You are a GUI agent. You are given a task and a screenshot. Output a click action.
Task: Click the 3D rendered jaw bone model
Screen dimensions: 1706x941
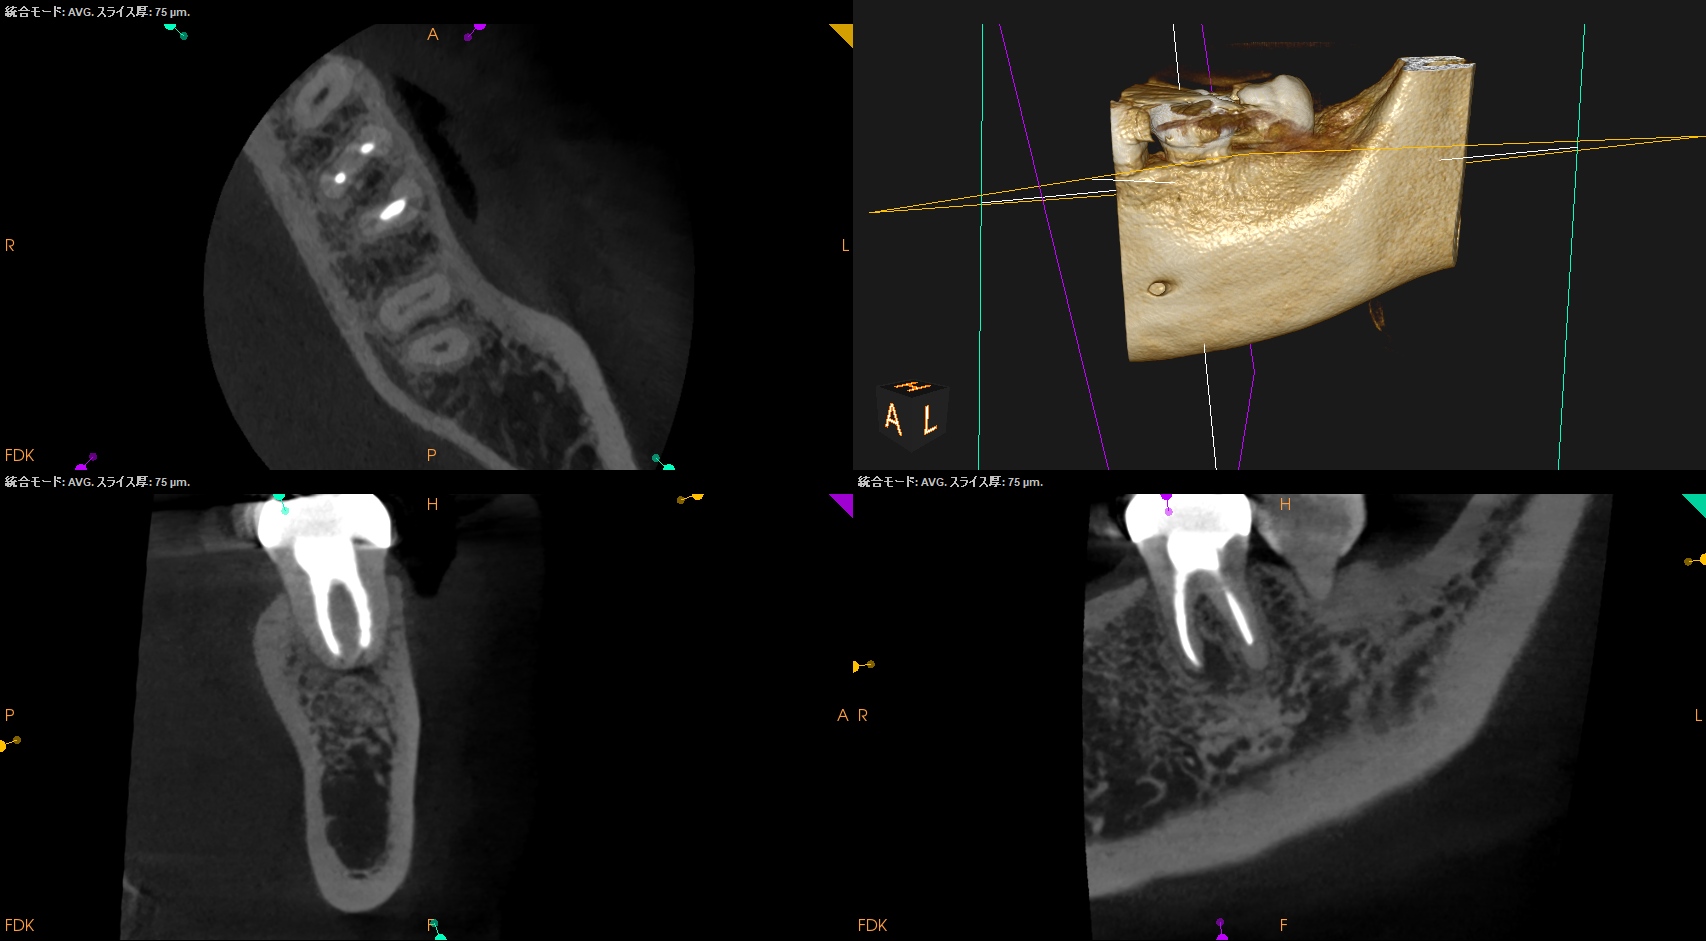[1290, 230]
